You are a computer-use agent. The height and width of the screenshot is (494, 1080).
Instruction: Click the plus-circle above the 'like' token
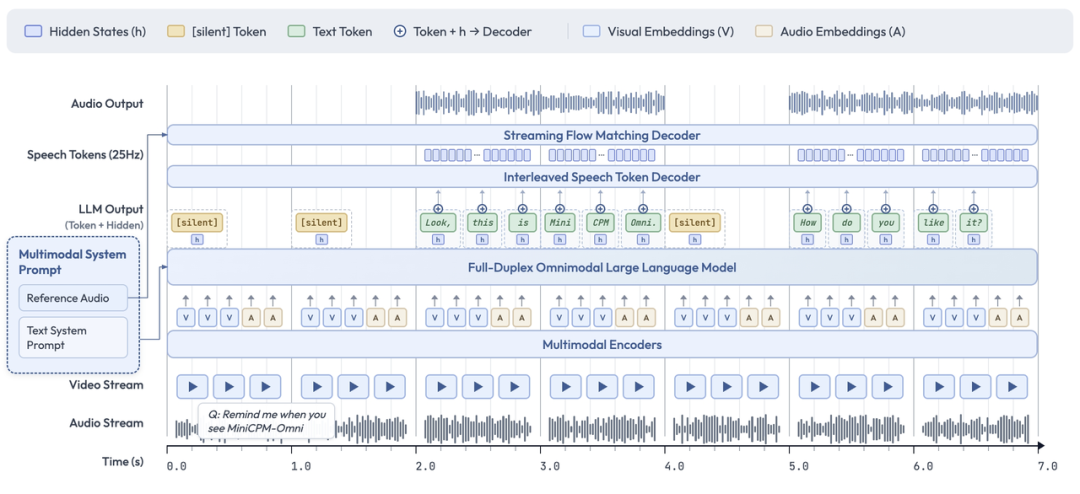933,208
